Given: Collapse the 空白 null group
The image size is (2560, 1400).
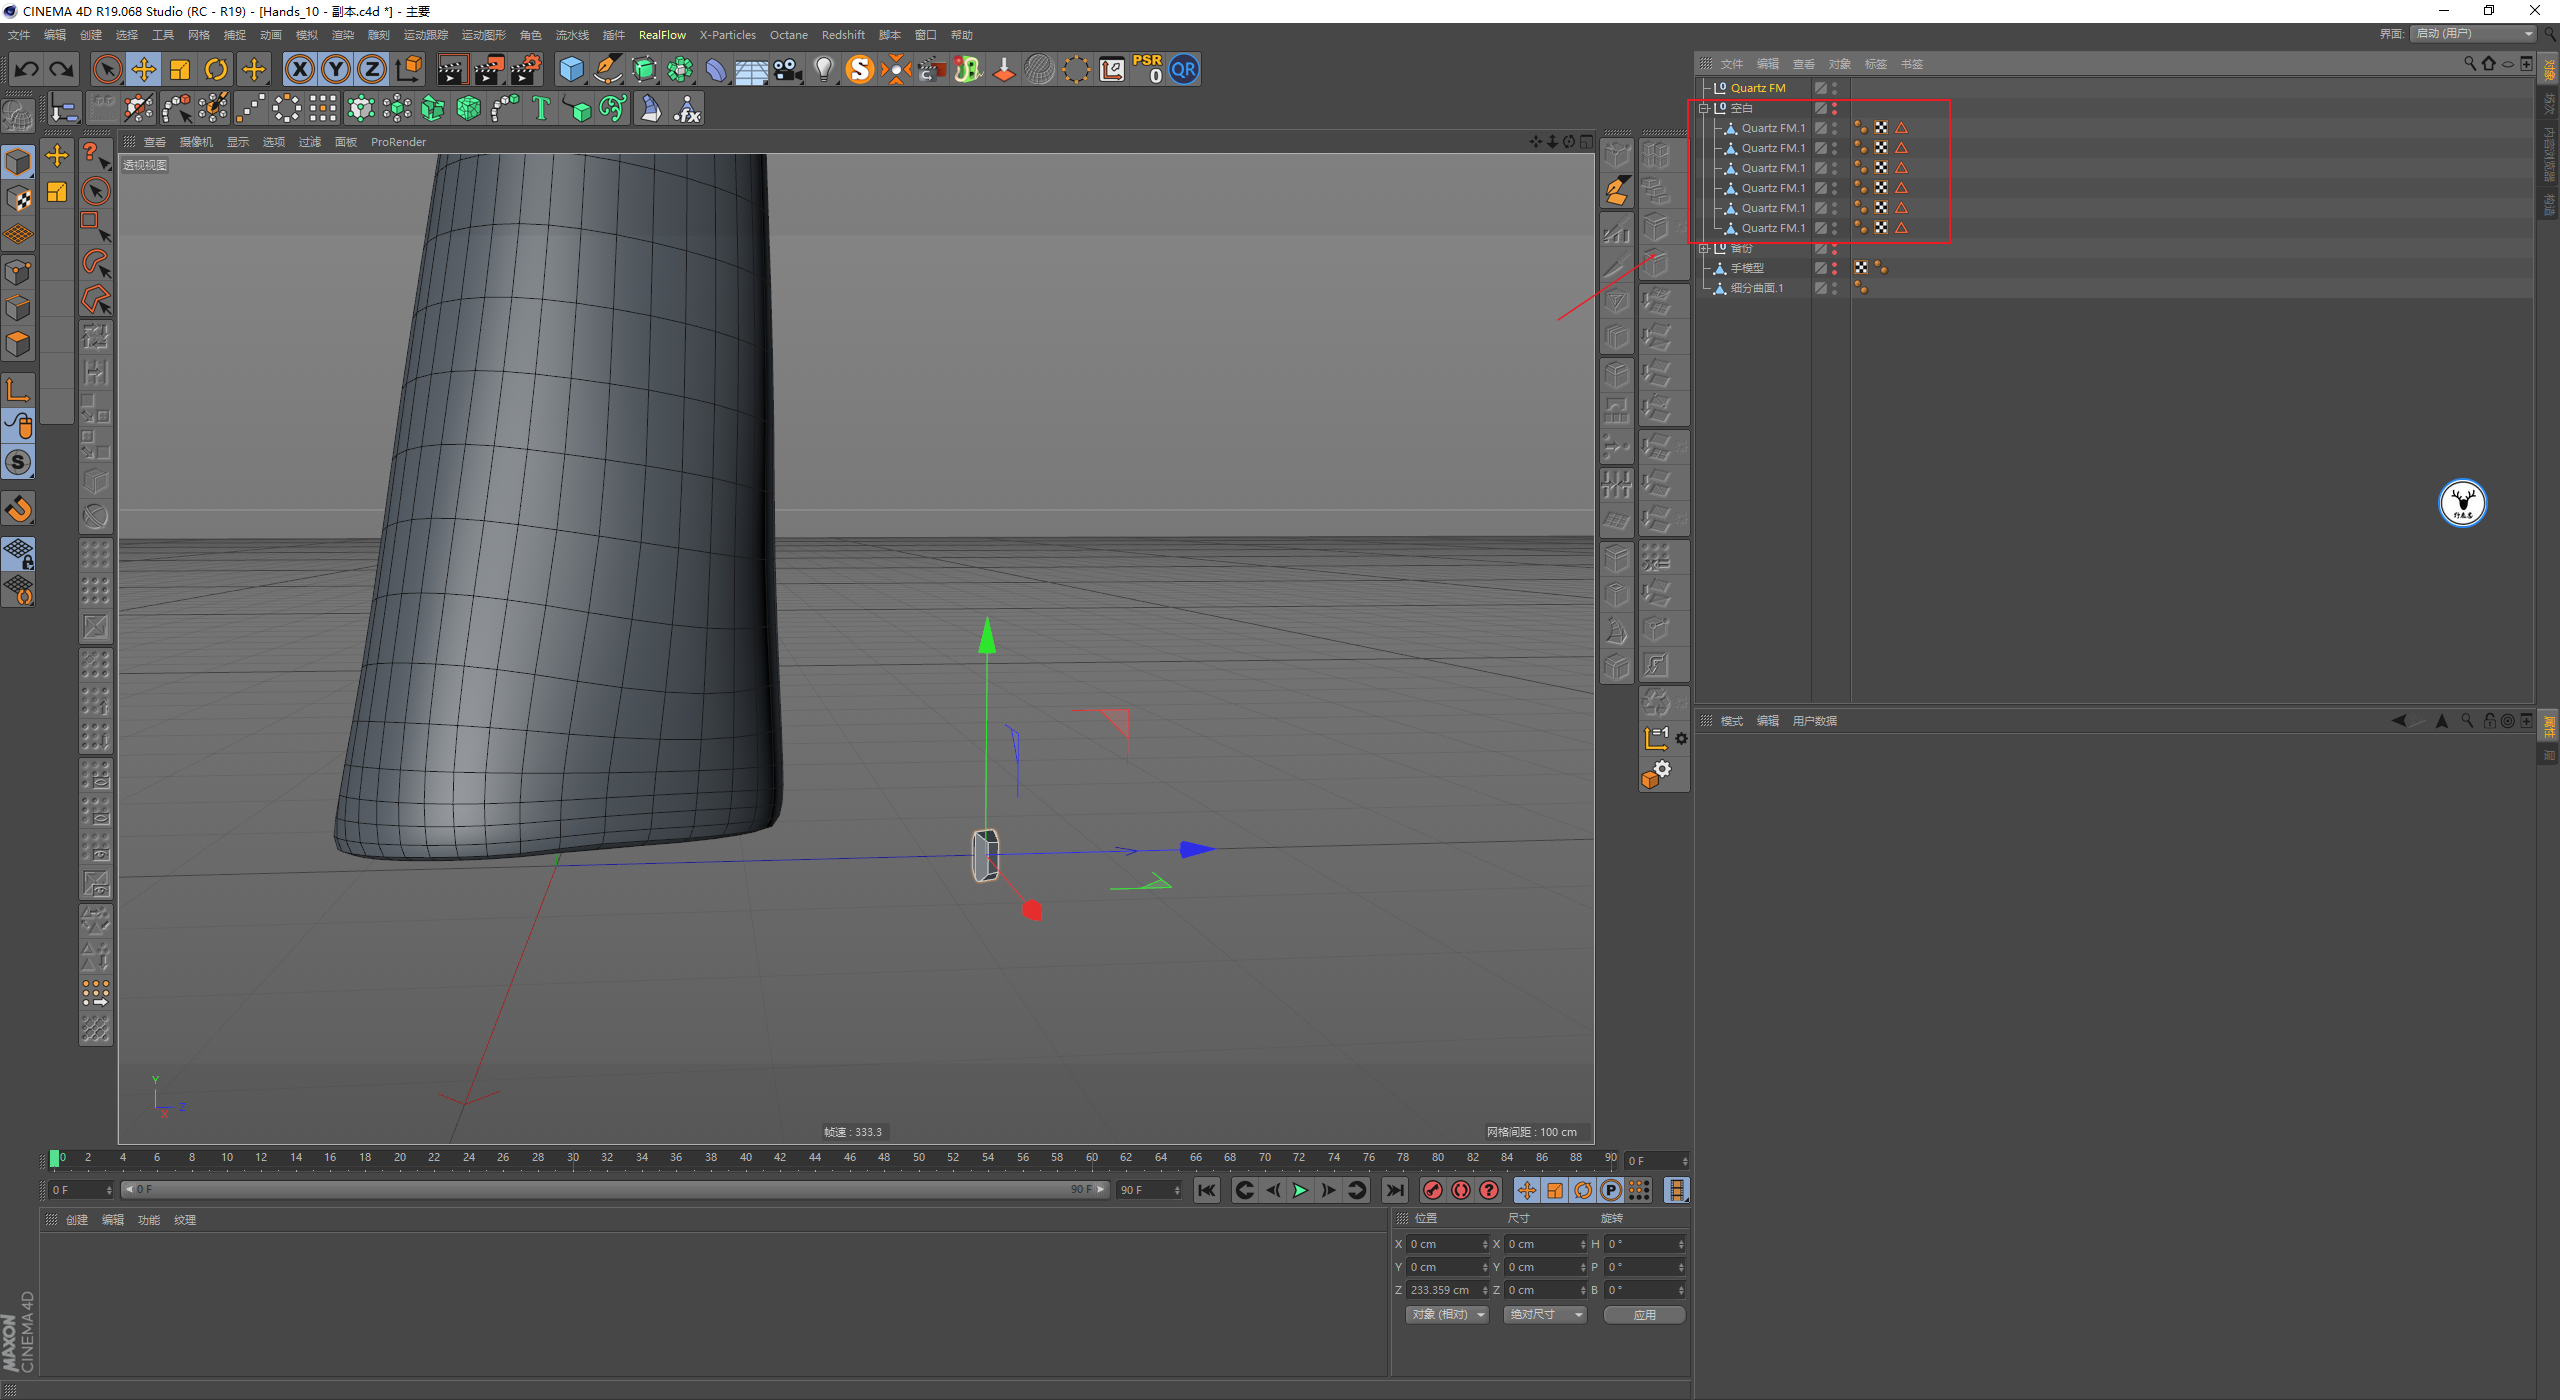Looking at the screenshot, I should pos(1705,108).
